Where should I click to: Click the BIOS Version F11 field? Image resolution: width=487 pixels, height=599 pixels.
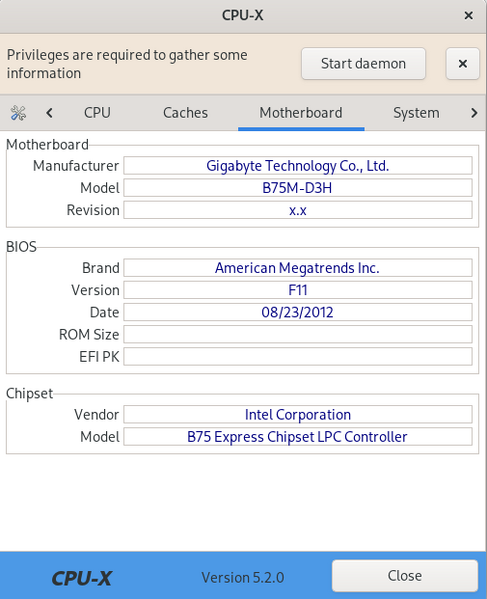coord(298,290)
